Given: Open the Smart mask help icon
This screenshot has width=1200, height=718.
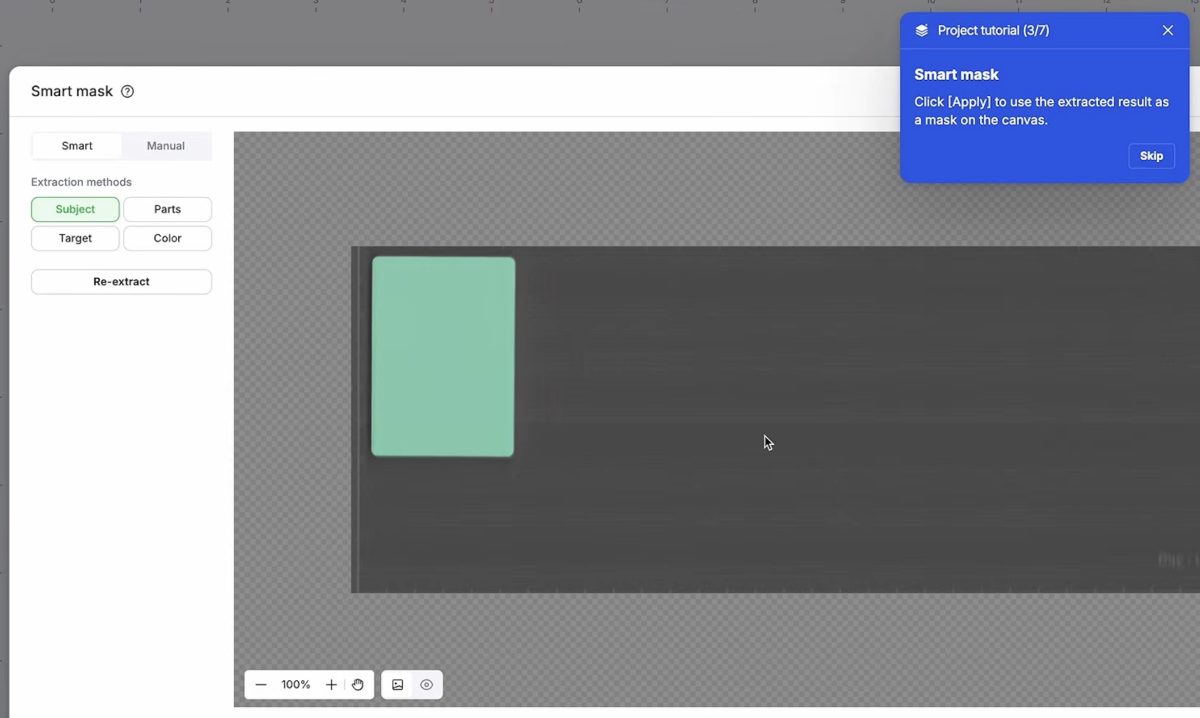Looking at the screenshot, I should click(x=127, y=91).
